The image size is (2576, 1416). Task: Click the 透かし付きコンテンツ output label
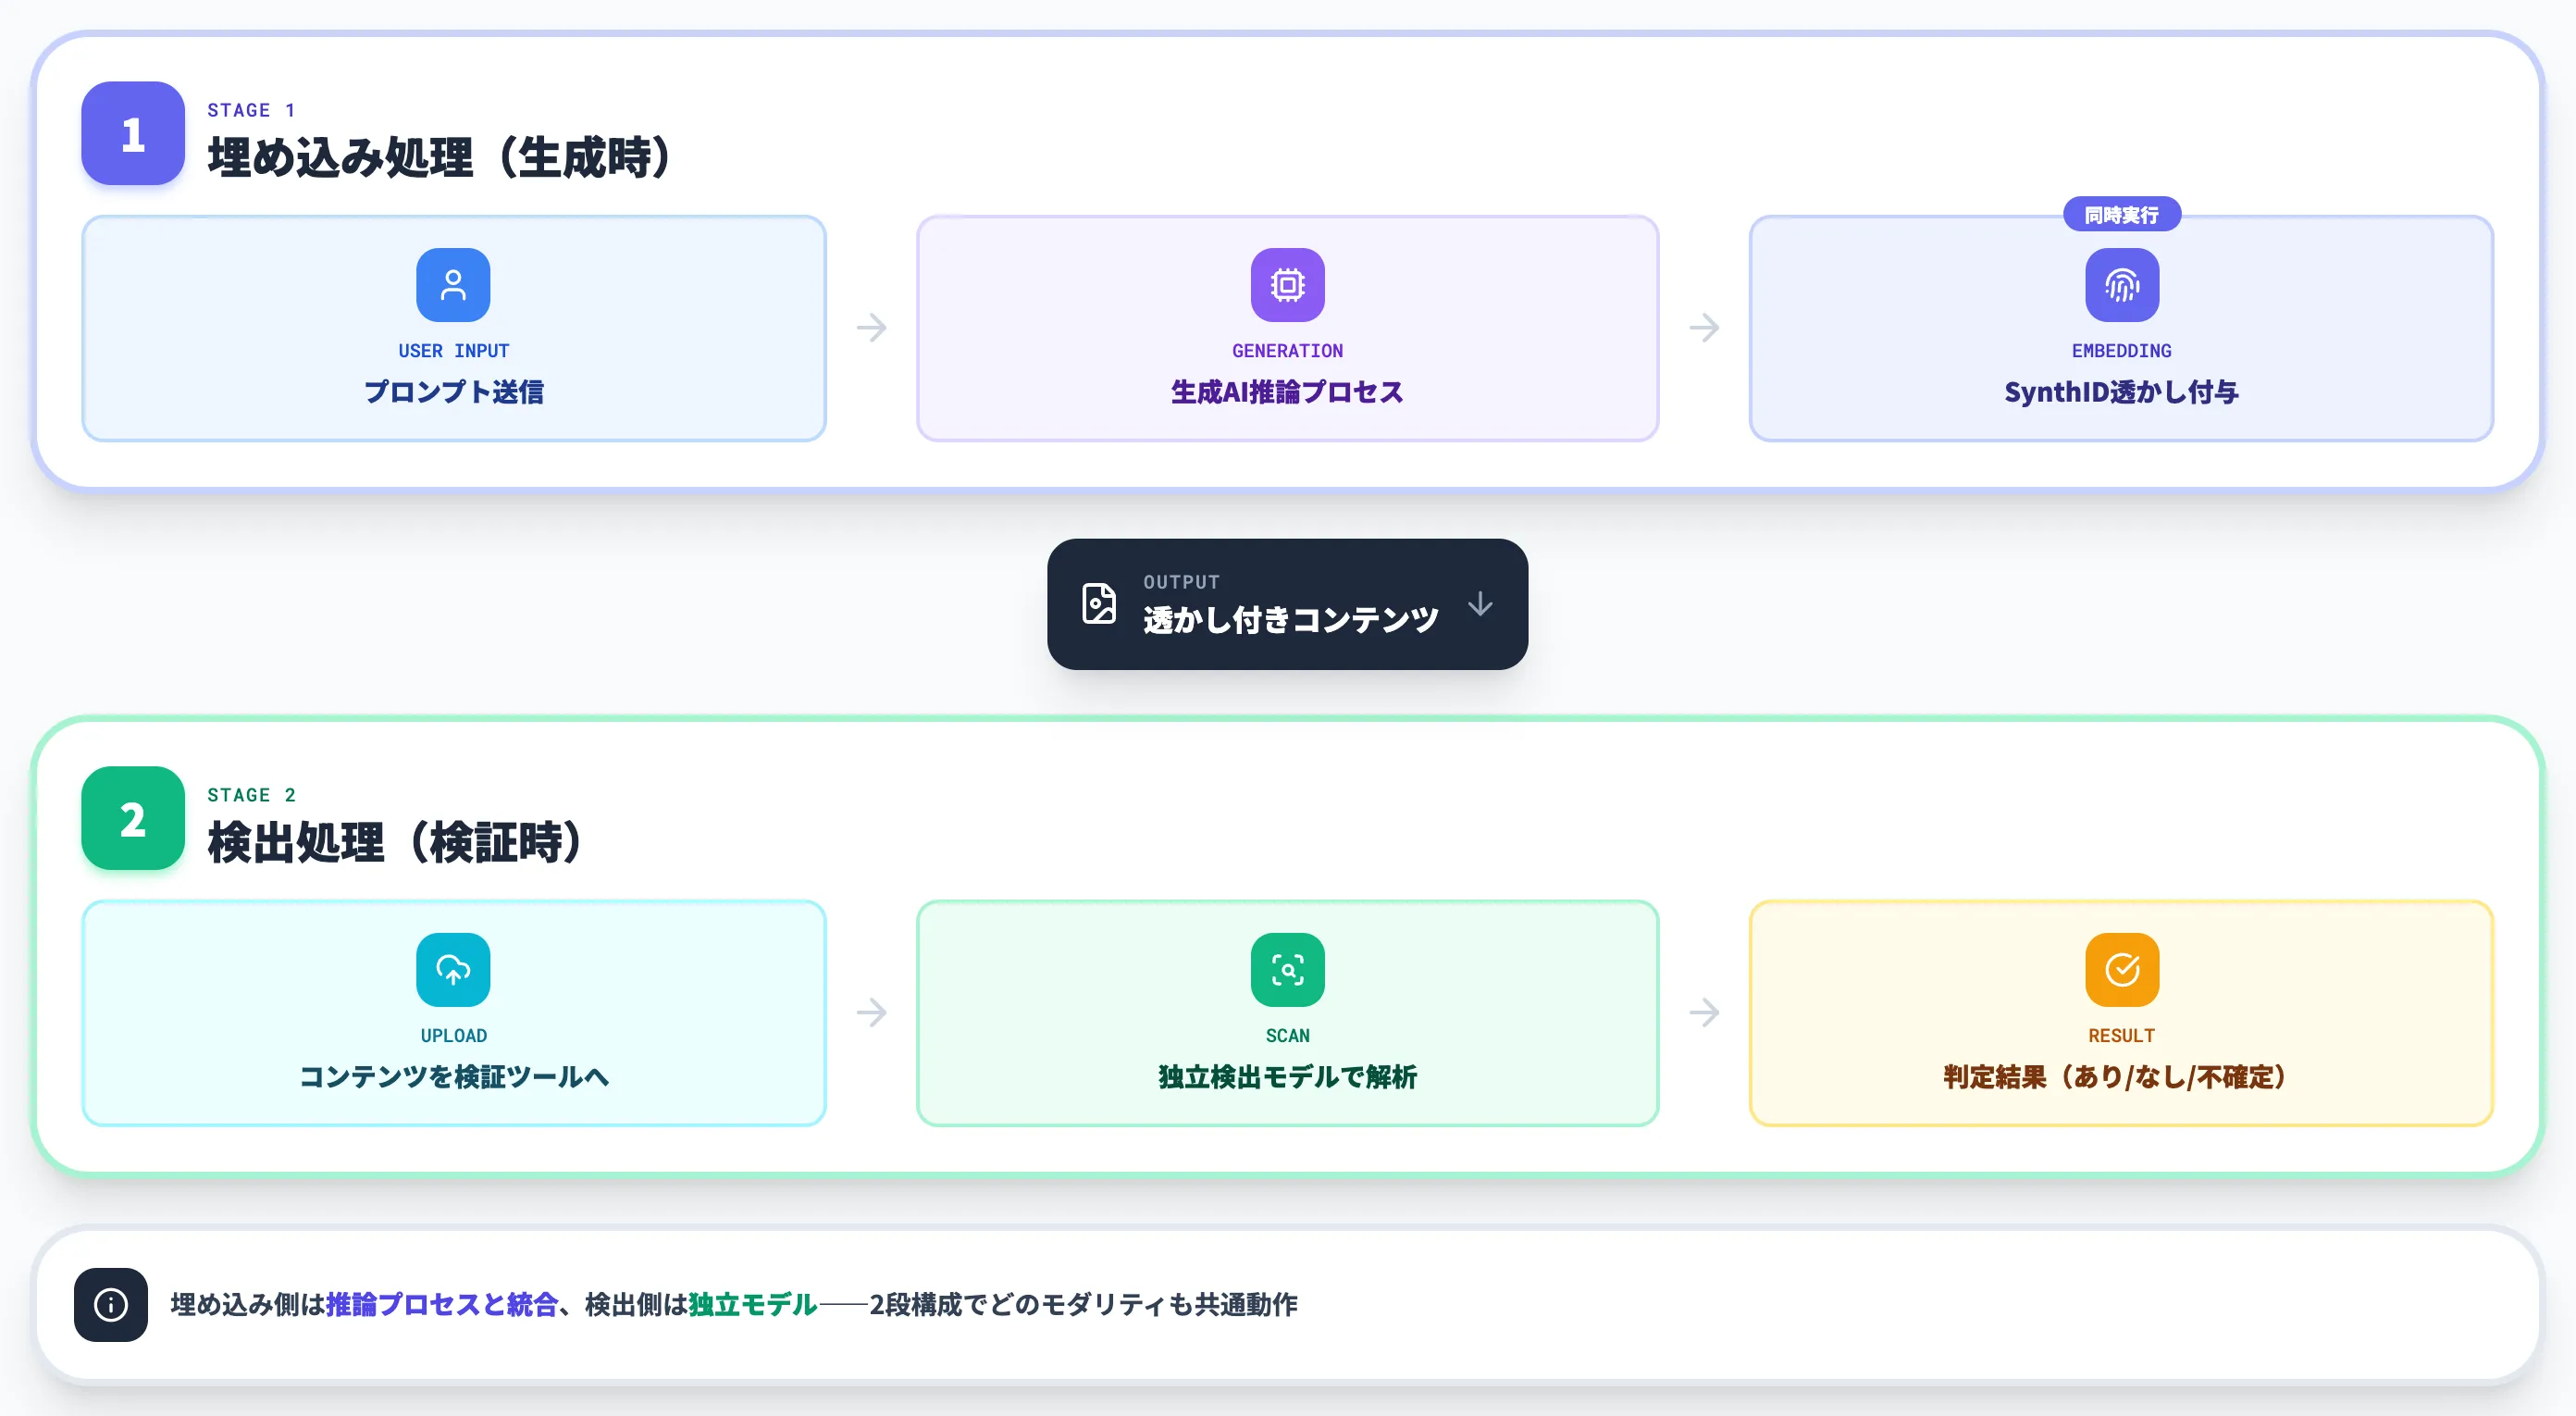tap(1290, 620)
